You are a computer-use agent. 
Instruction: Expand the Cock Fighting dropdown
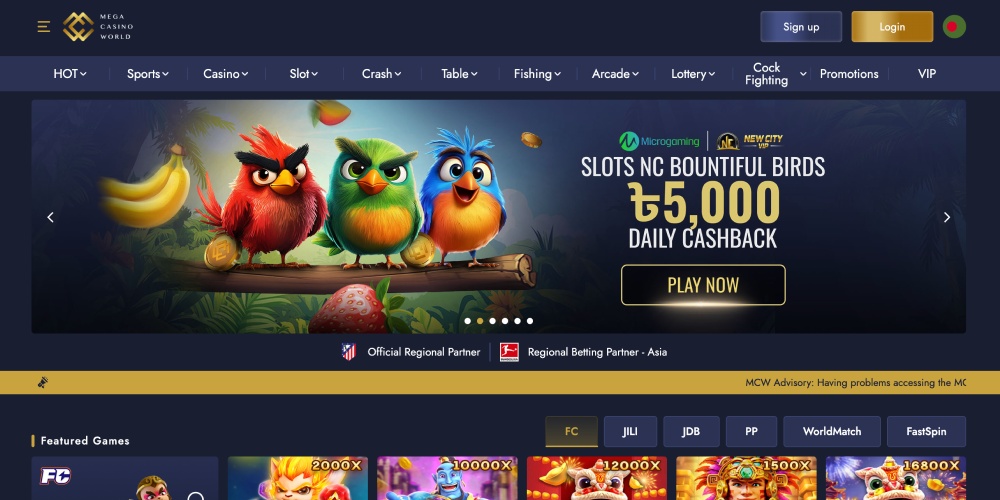[x=776, y=74]
